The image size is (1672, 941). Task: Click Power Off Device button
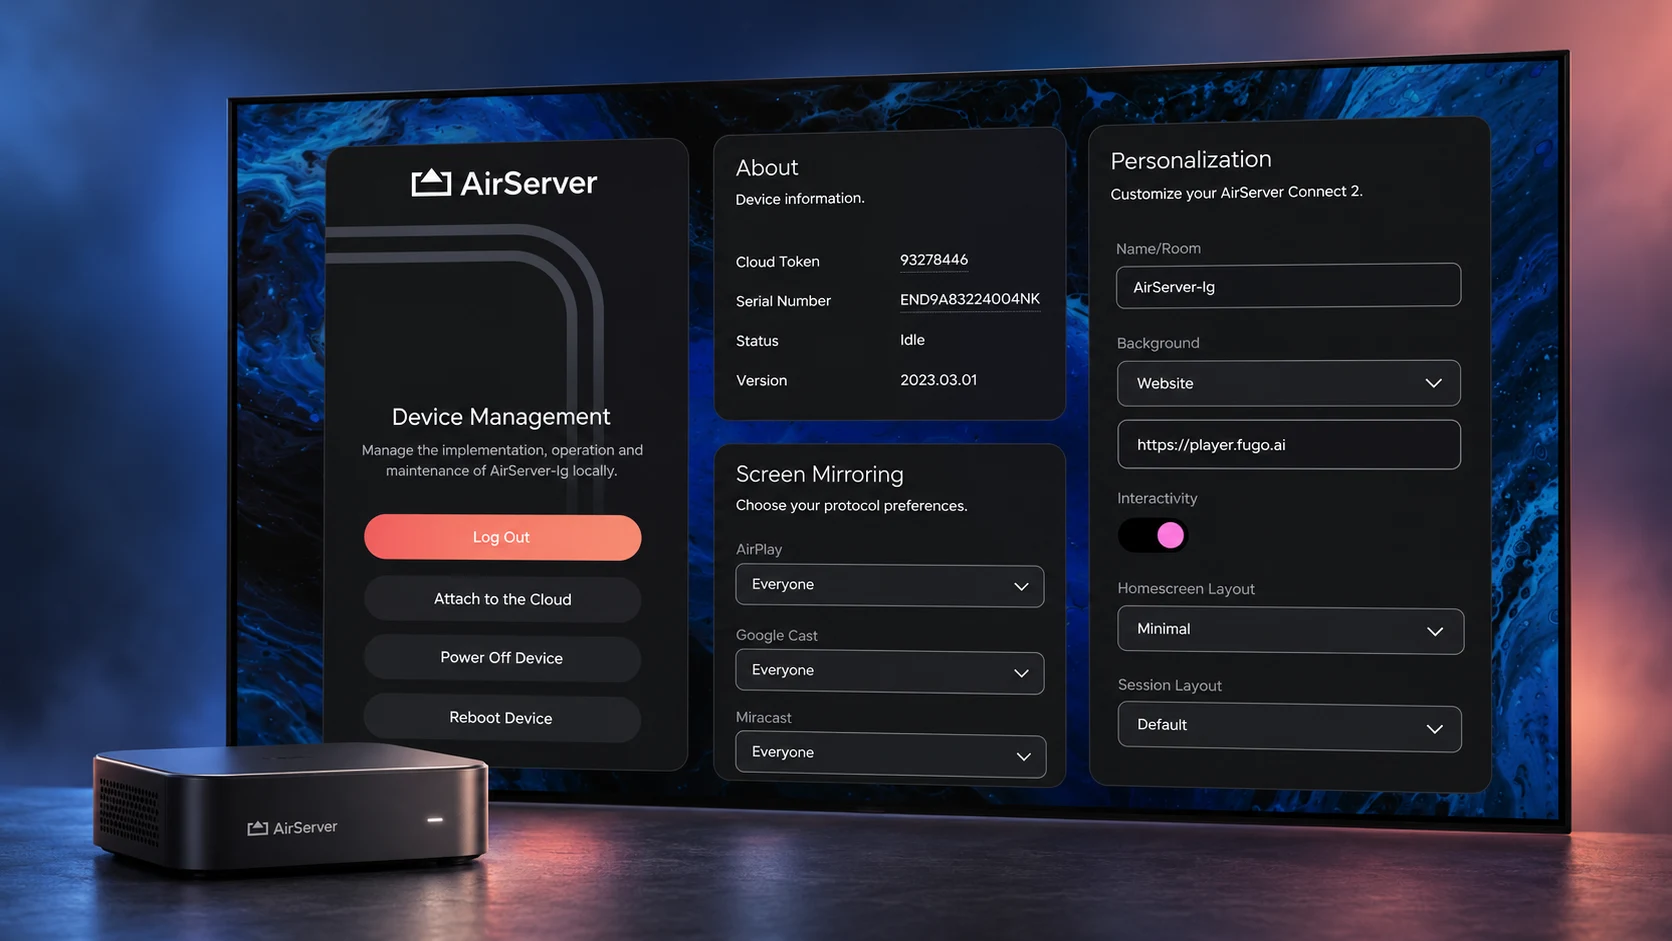click(502, 658)
